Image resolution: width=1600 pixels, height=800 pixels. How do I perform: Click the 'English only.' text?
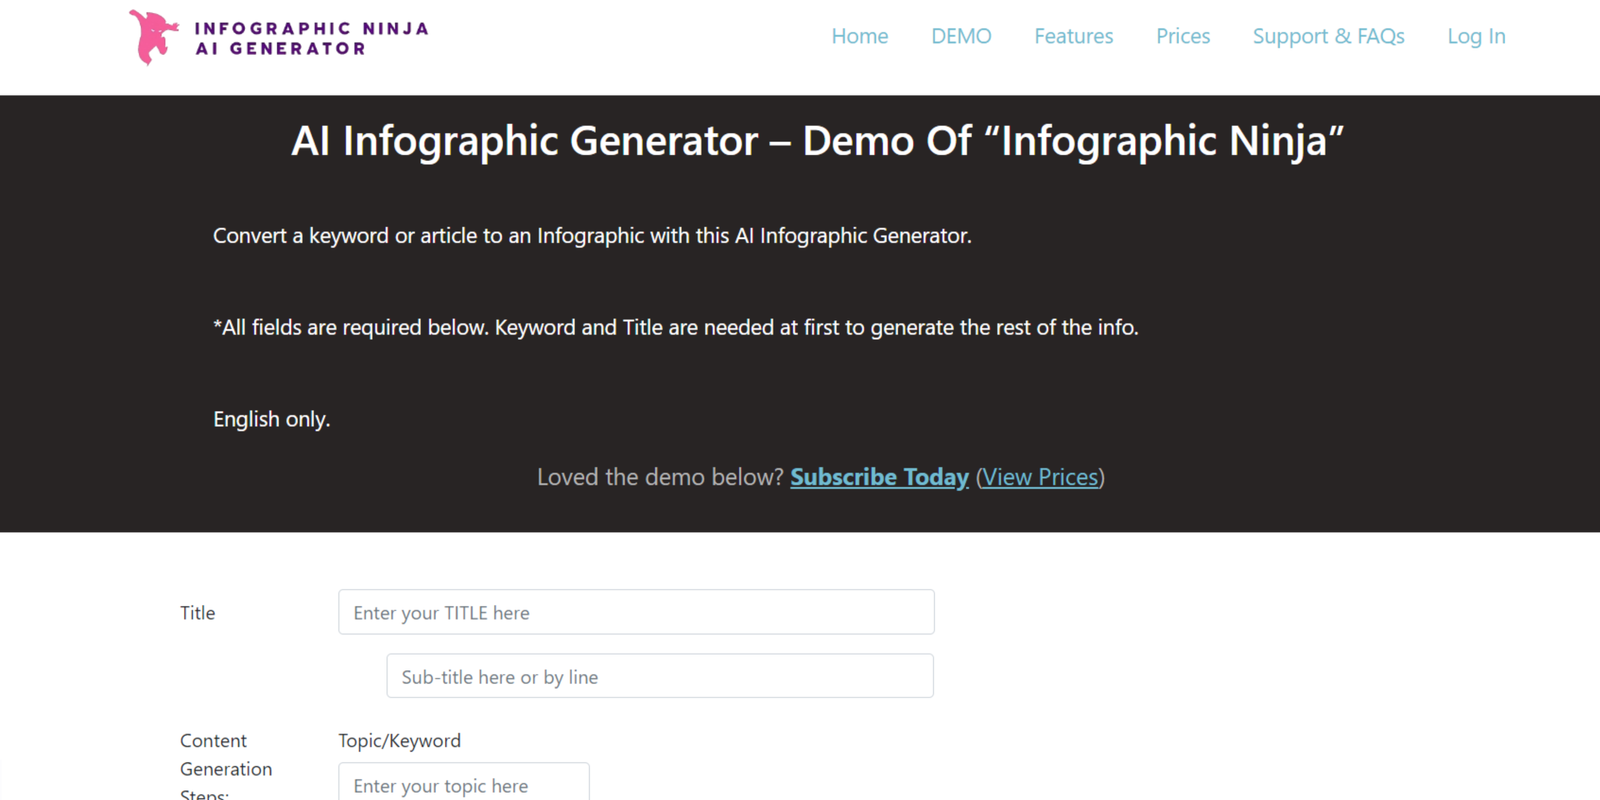[271, 419]
